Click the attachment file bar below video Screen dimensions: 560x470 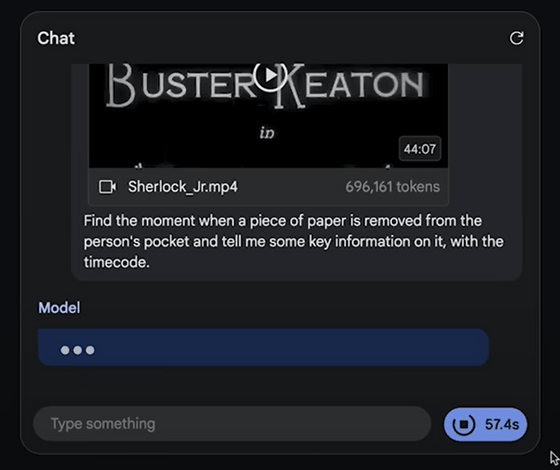click(x=268, y=187)
